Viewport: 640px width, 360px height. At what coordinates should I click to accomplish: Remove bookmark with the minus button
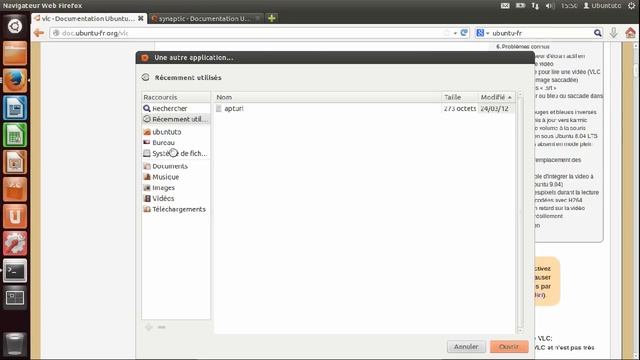click(x=162, y=327)
